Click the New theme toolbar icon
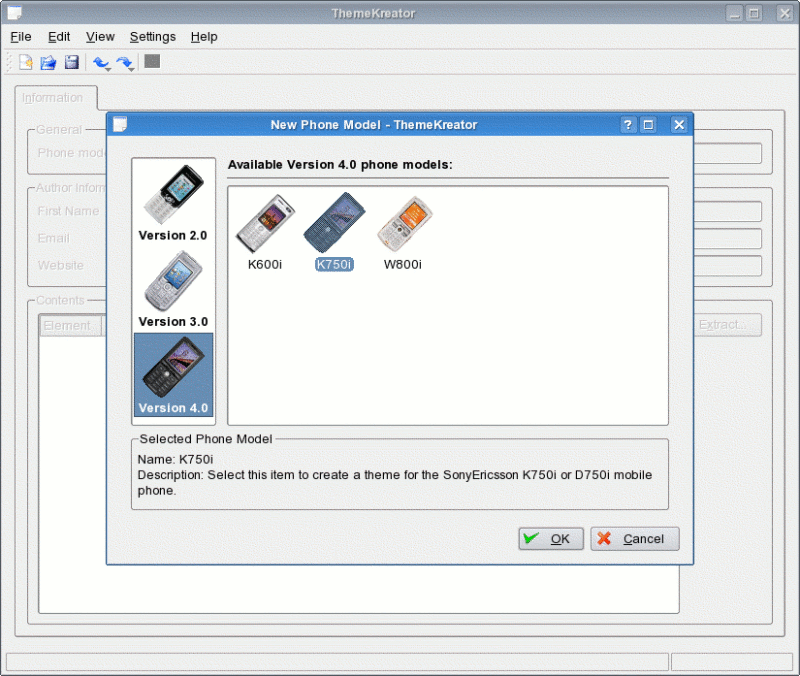The image size is (800, 676). (25, 62)
